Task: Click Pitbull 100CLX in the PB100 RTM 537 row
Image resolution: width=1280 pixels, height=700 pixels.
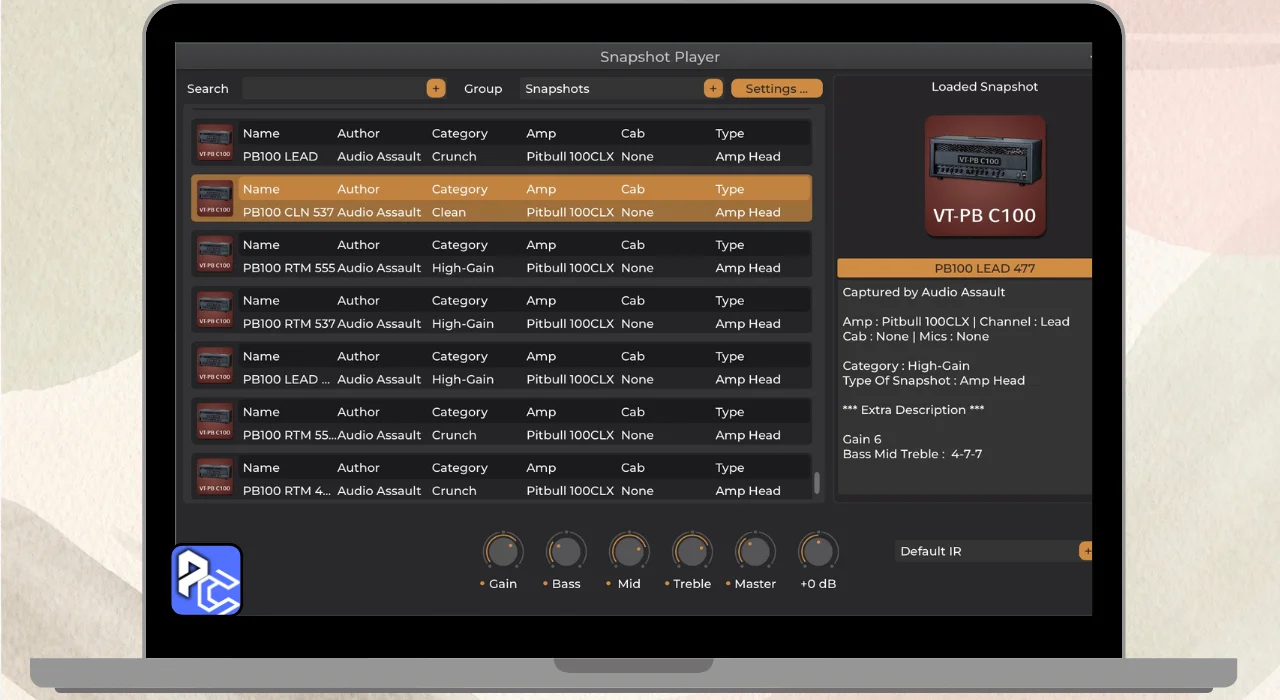Action: coord(570,324)
